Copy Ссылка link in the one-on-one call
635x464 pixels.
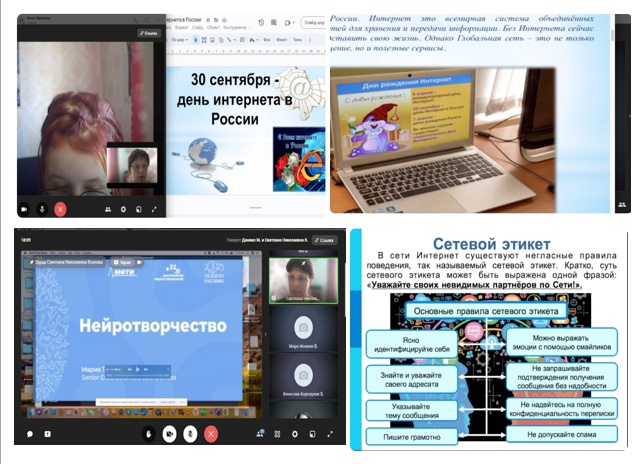[148, 33]
